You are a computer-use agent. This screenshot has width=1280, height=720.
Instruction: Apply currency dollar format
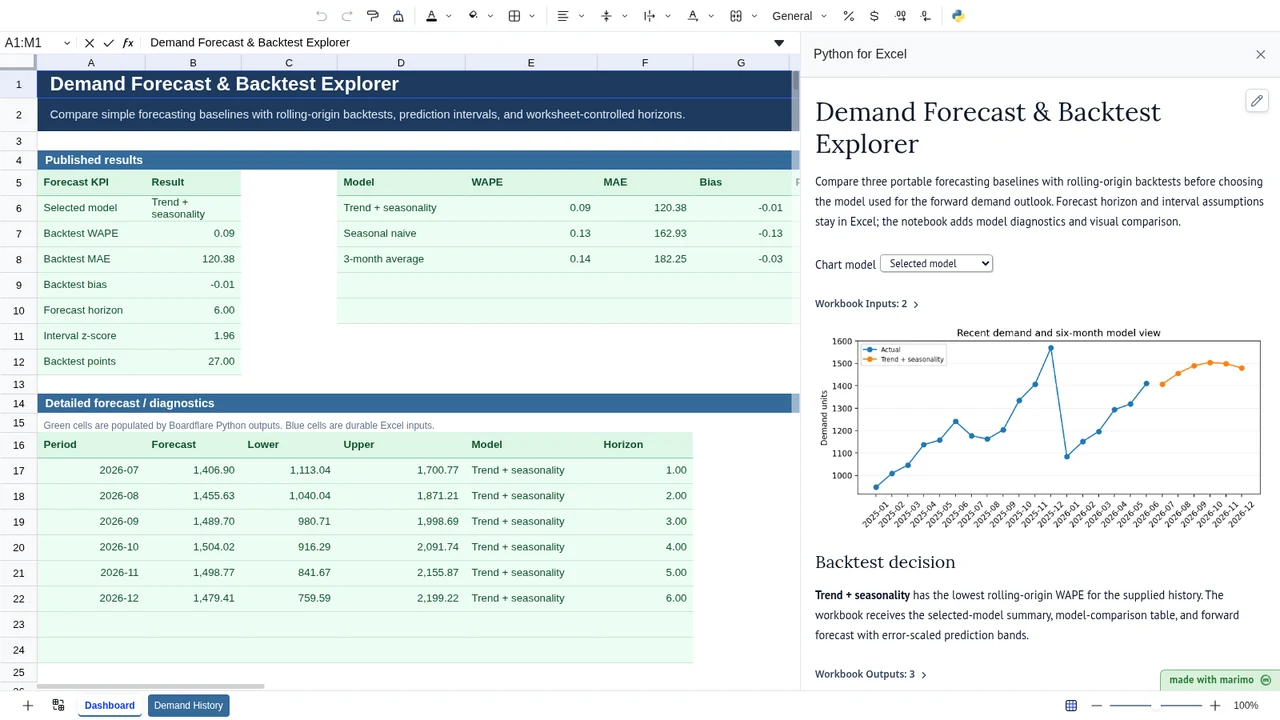coord(874,16)
